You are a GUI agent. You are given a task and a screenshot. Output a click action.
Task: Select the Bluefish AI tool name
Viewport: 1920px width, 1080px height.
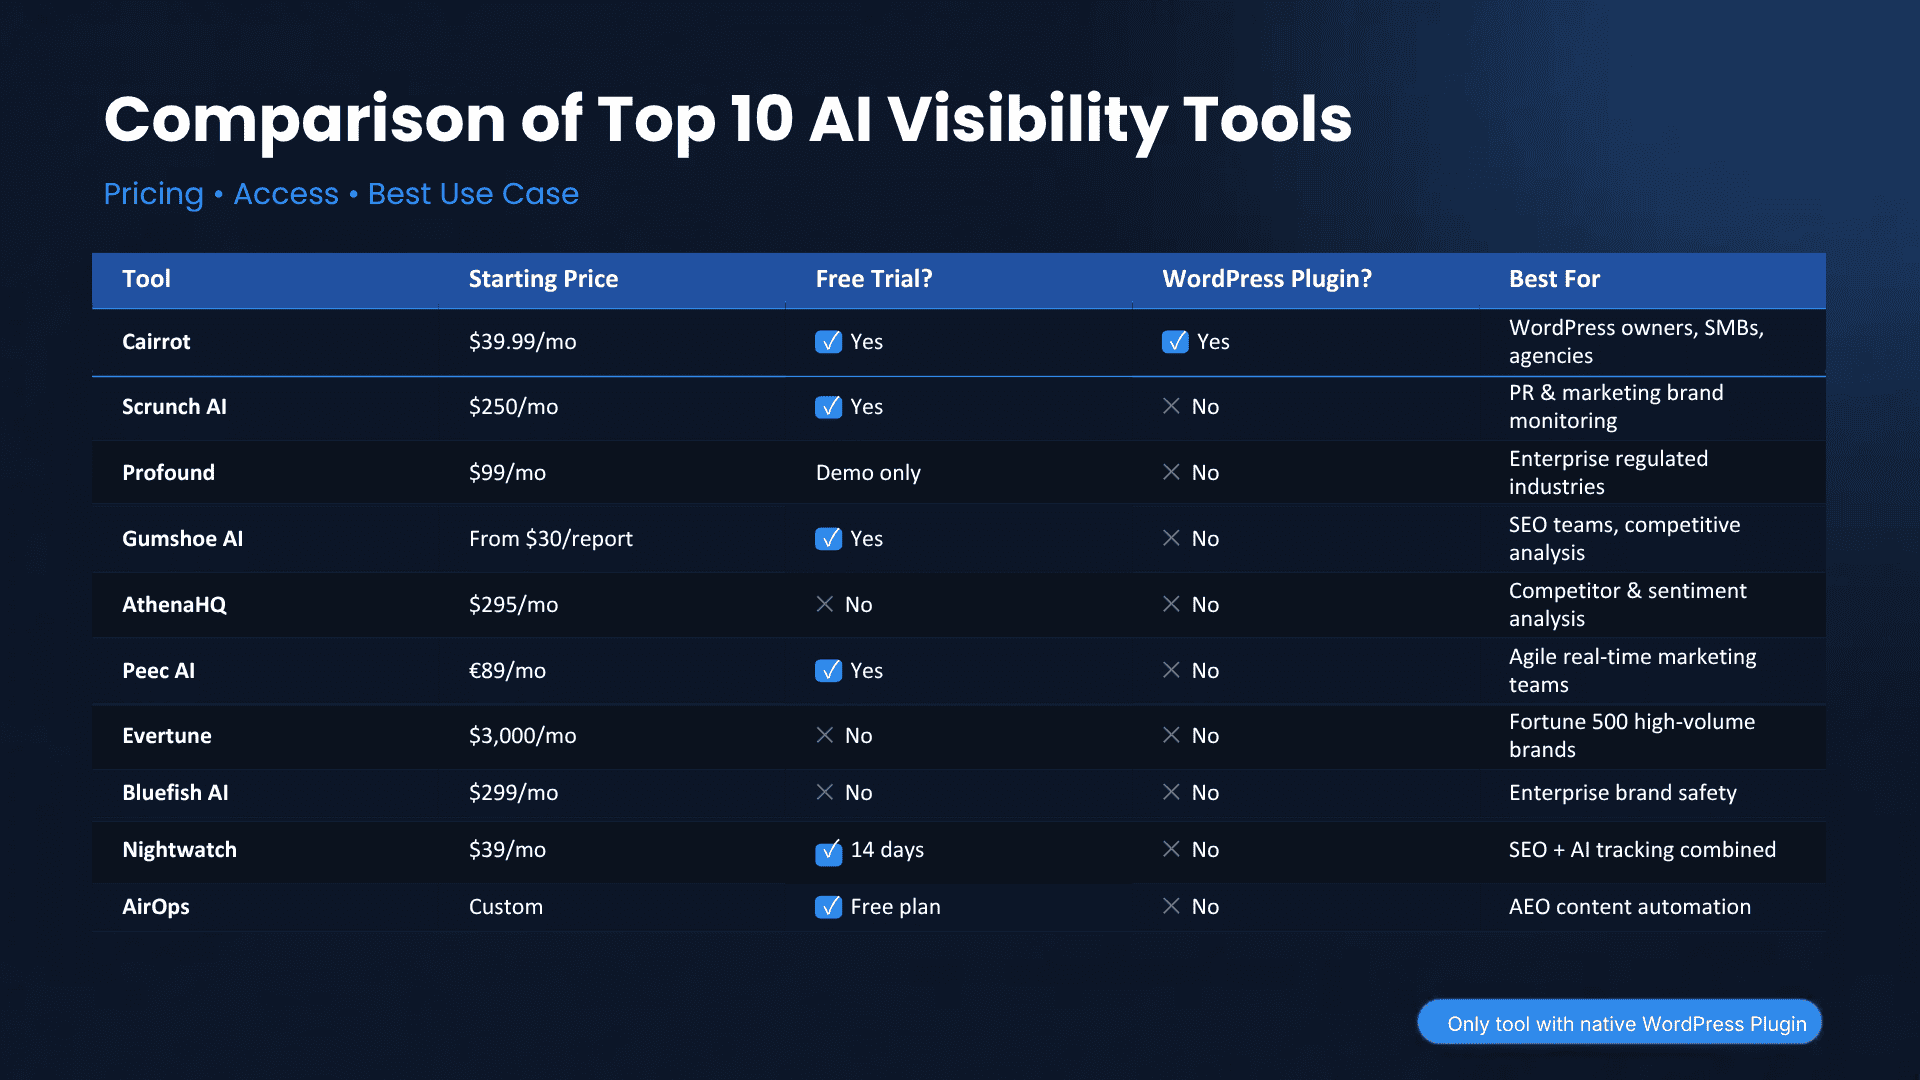[x=175, y=793]
